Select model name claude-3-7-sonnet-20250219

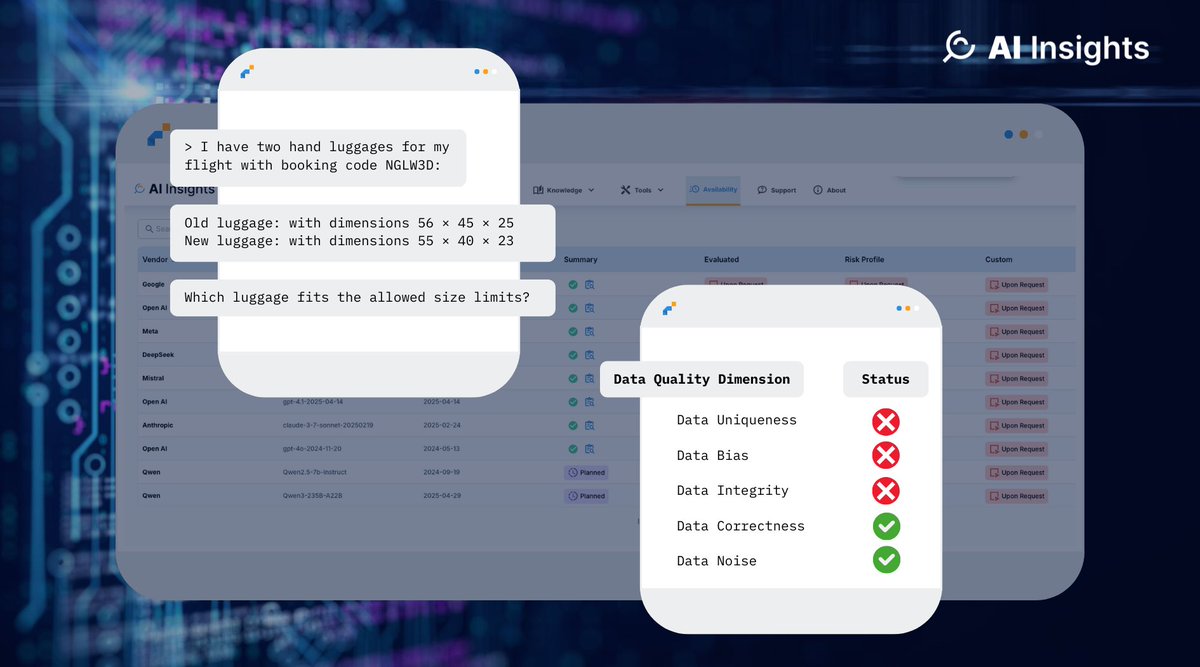coord(328,425)
